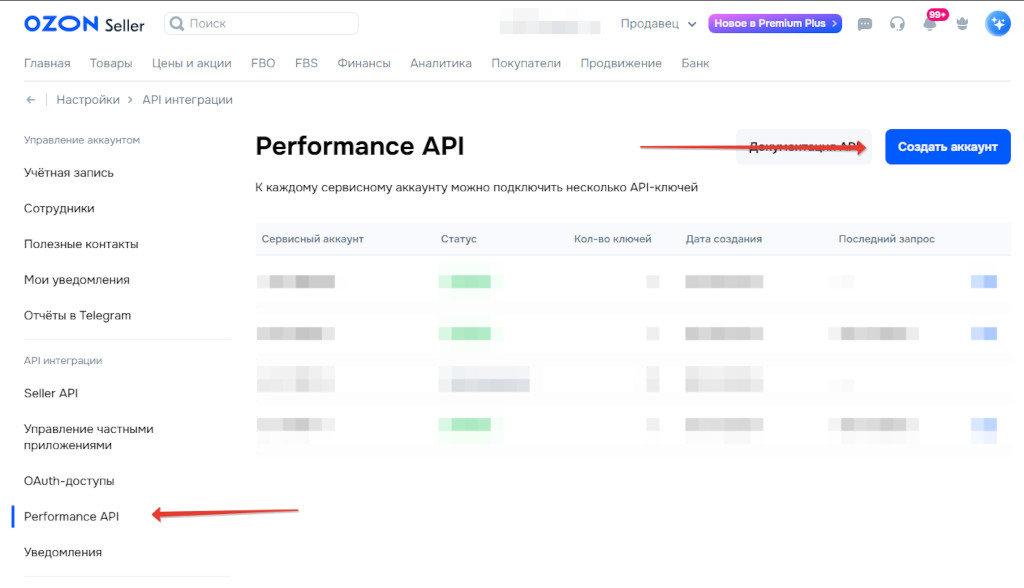This screenshot has width=1024, height=588.
Task: Click the Performance API page heading
Action: (360, 146)
